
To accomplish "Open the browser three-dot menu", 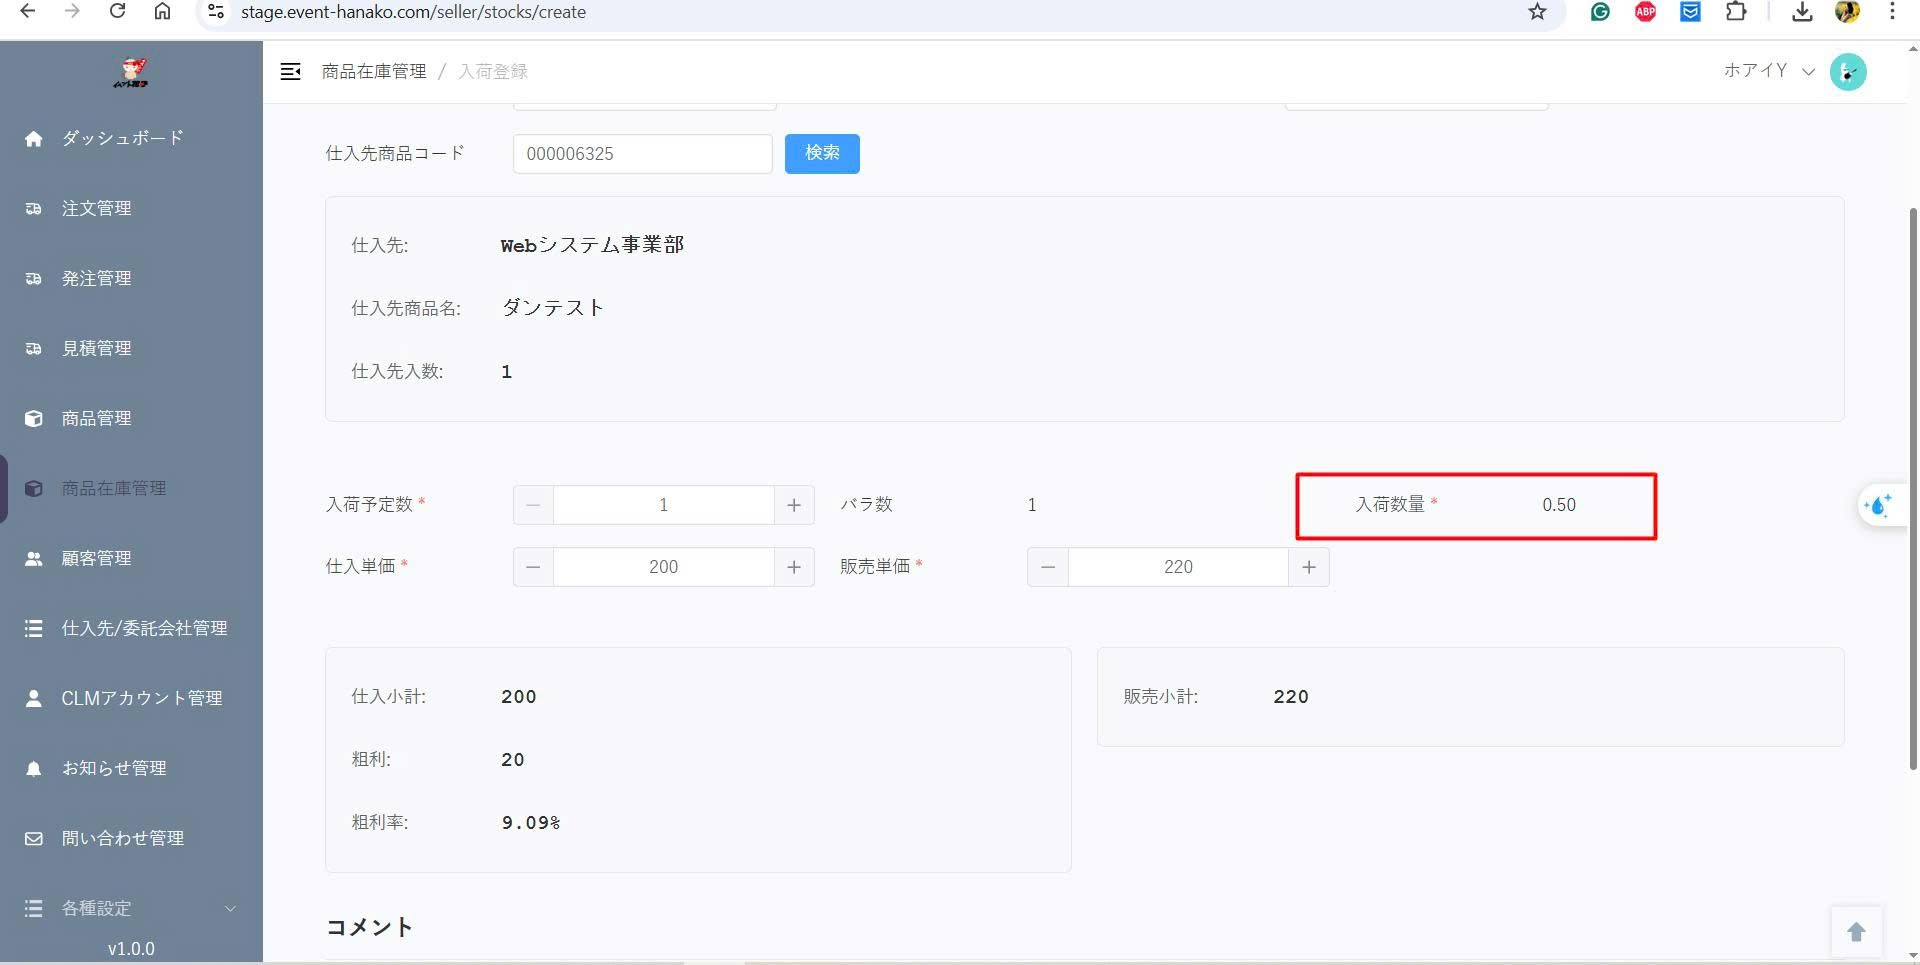I will 1891,12.
